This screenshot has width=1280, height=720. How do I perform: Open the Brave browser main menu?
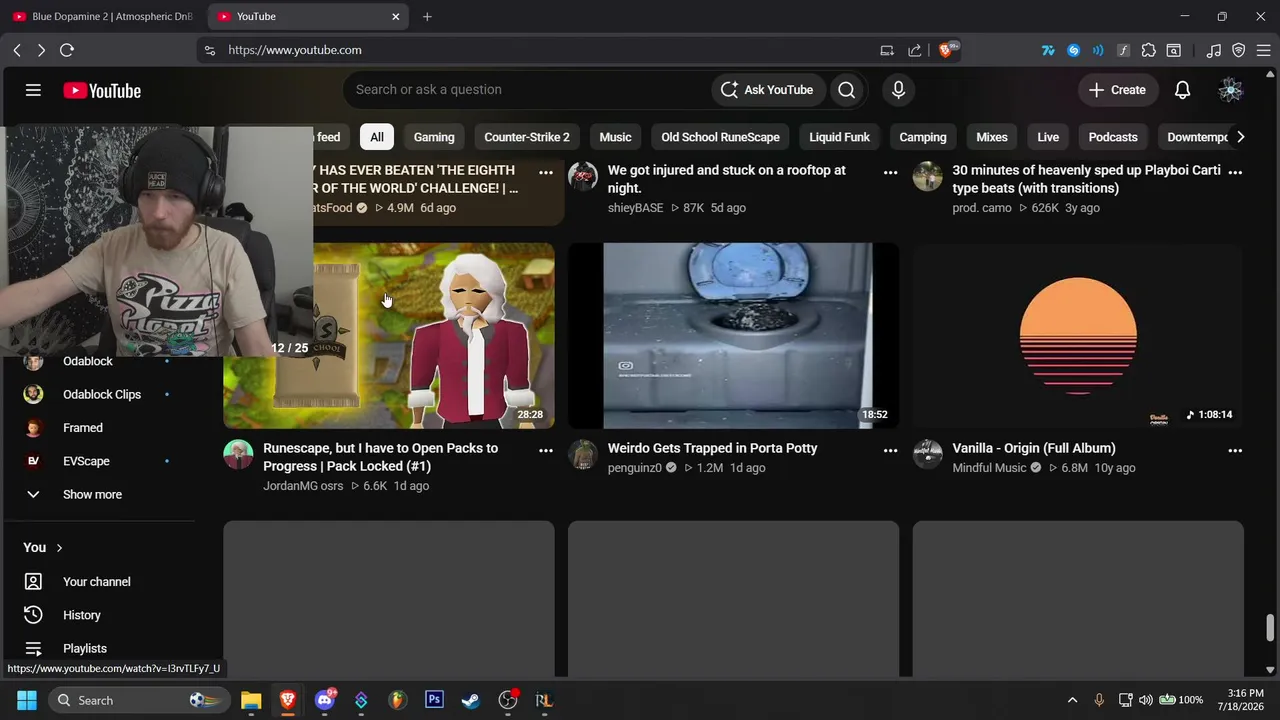[1262, 50]
